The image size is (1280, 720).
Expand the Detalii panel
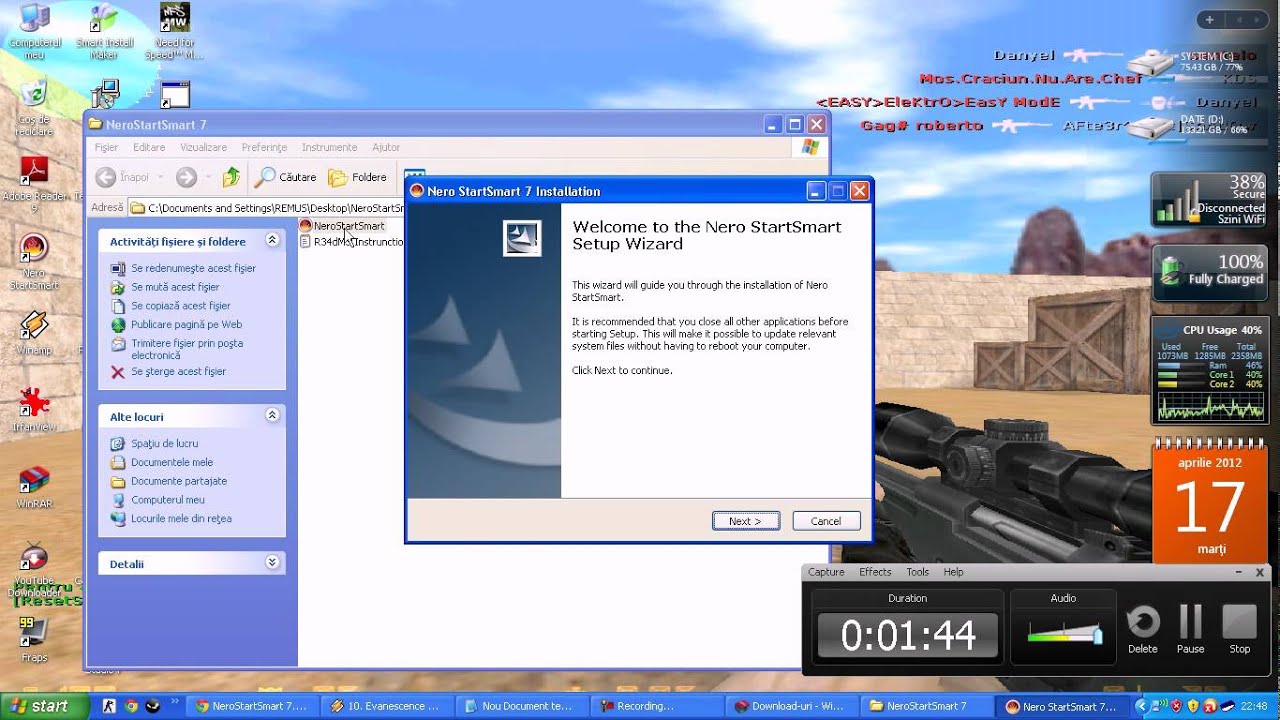[x=272, y=563]
